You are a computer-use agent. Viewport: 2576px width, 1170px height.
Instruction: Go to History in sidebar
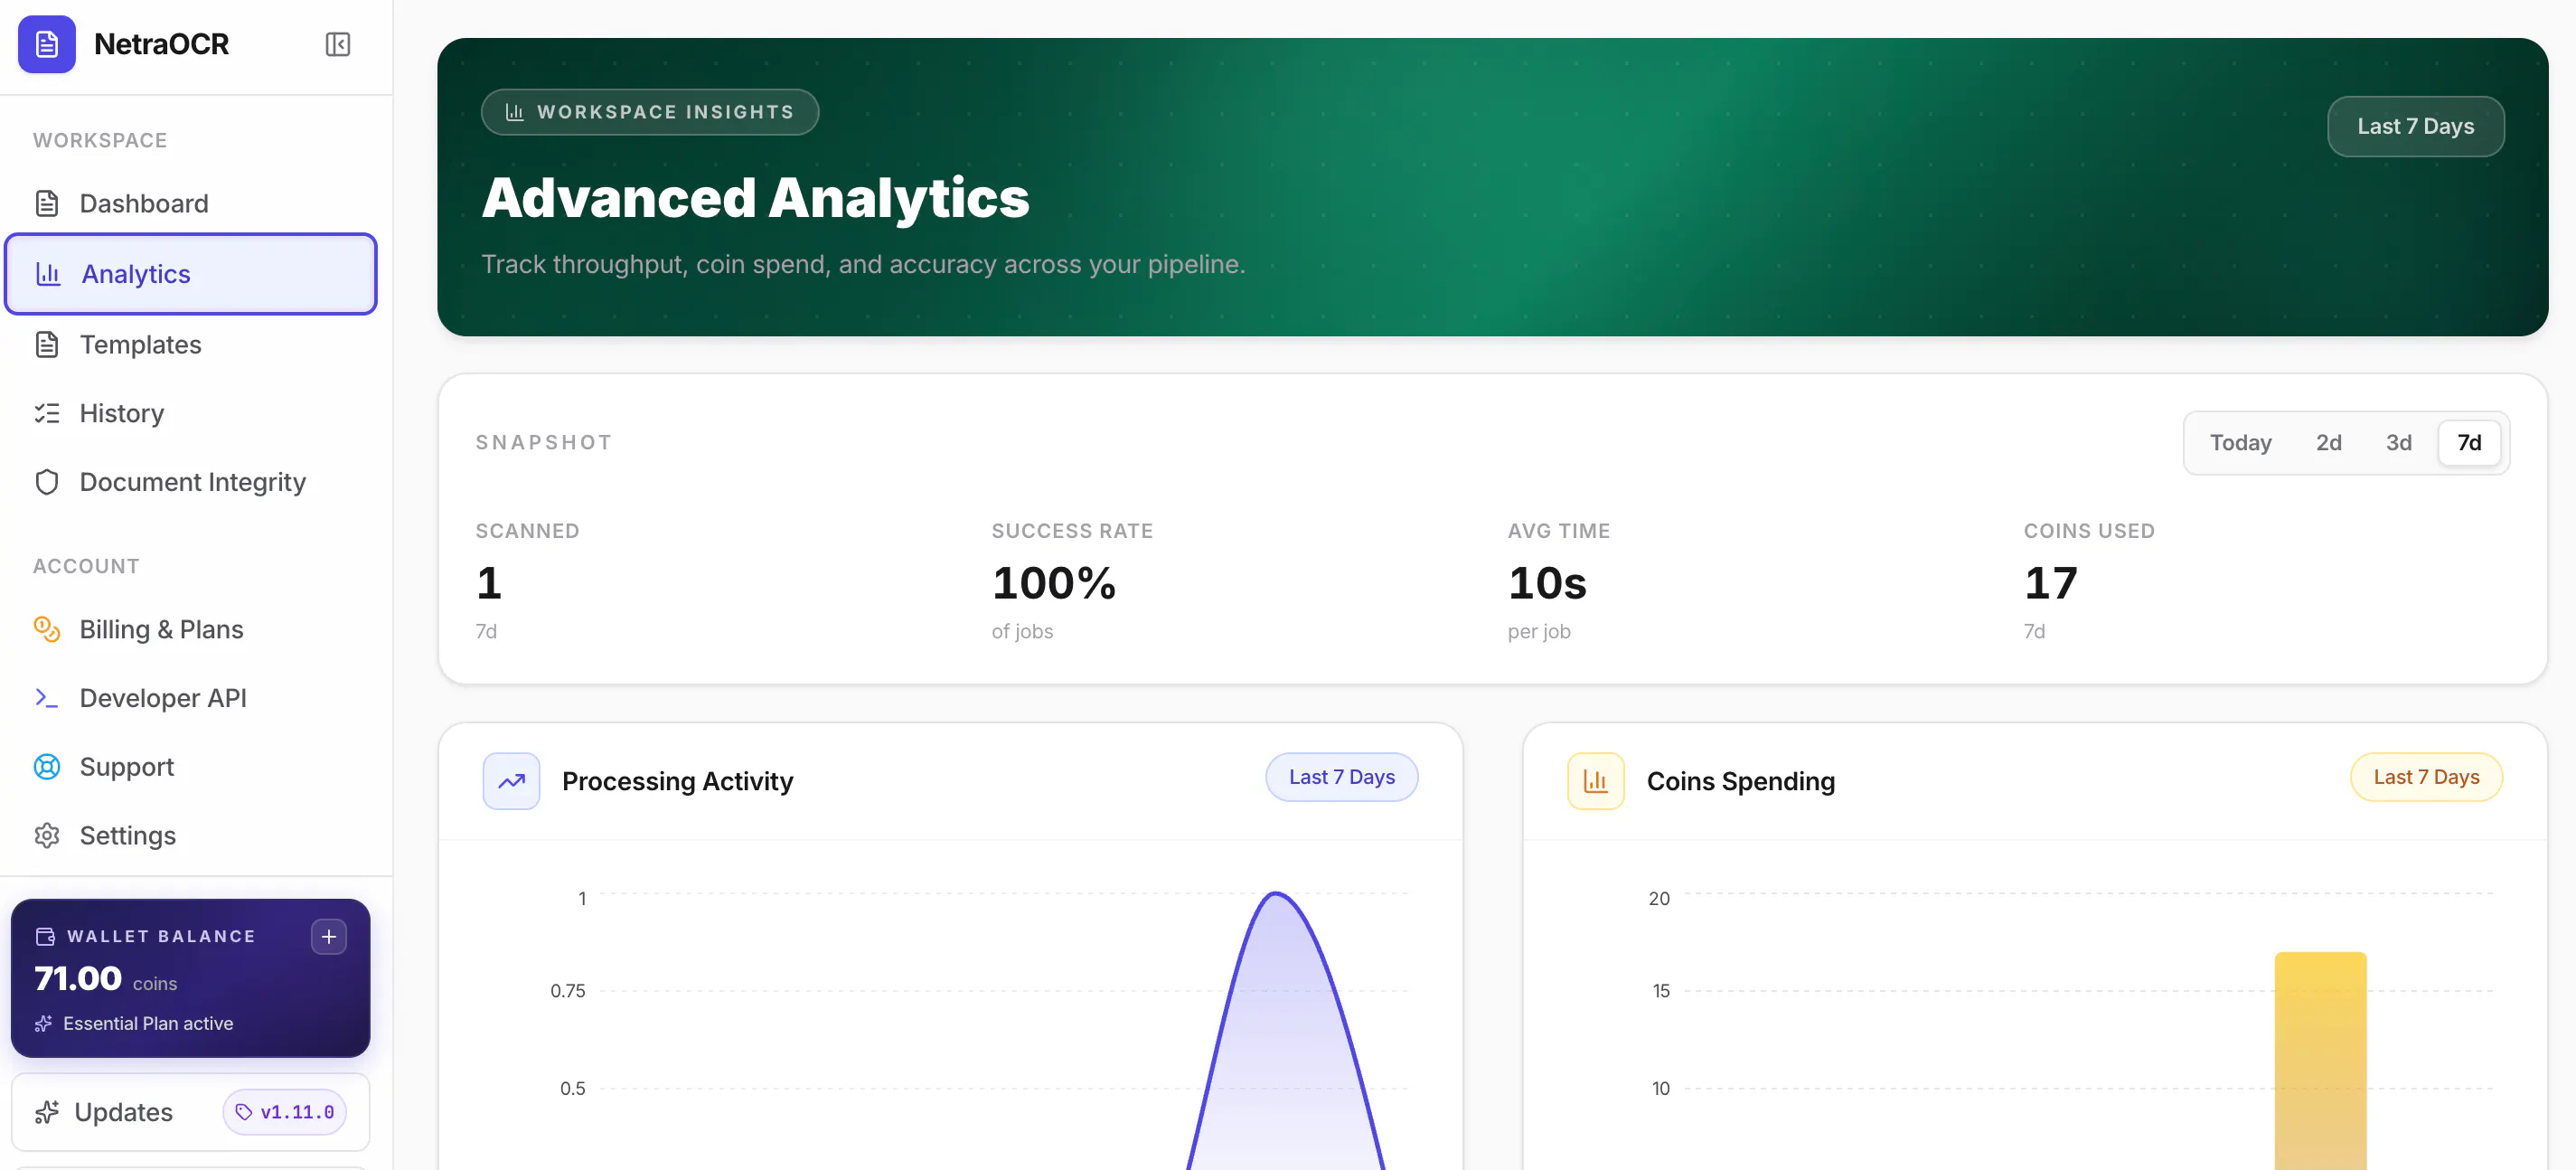coord(191,413)
